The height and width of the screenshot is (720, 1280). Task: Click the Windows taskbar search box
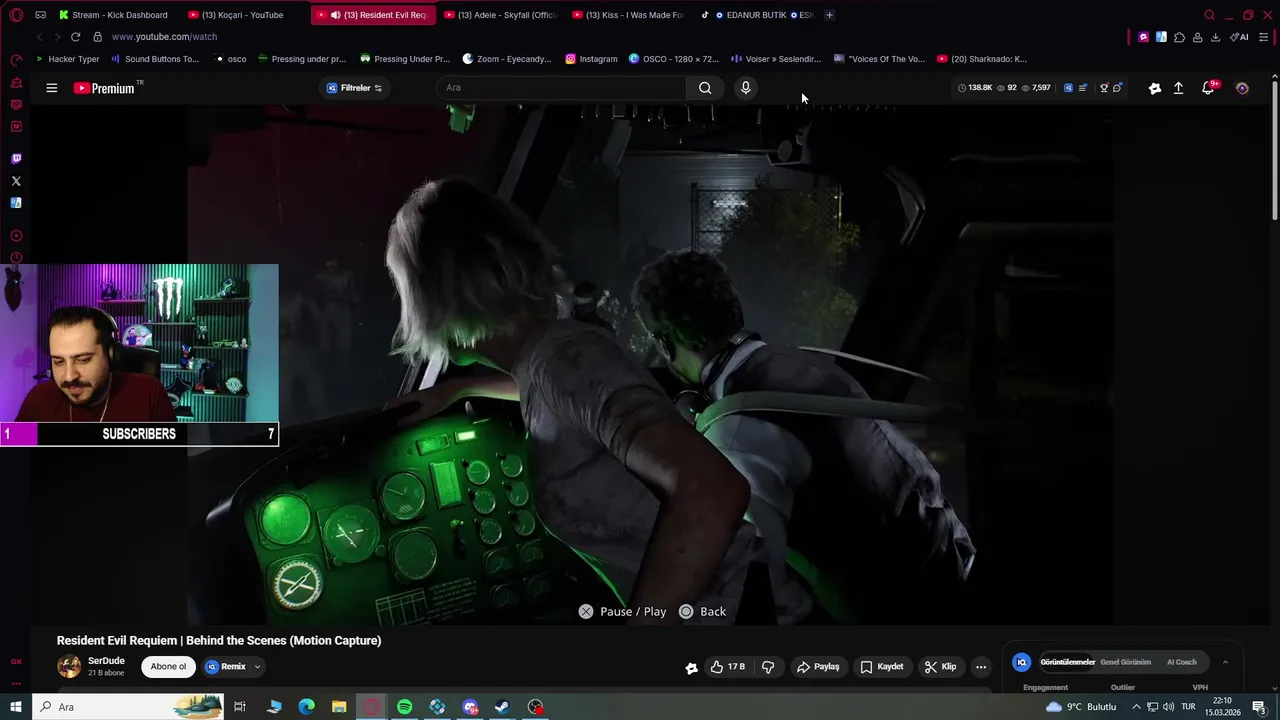point(130,707)
